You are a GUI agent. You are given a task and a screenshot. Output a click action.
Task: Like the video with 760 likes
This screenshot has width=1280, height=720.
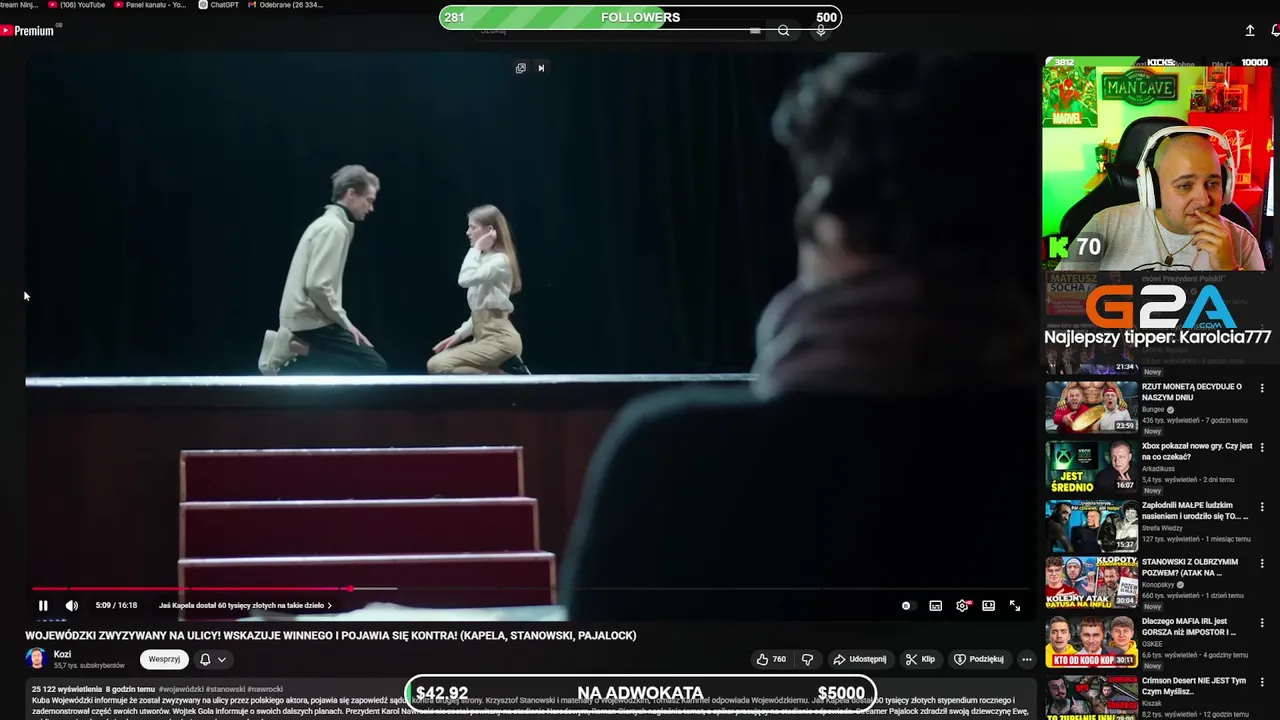coord(771,659)
